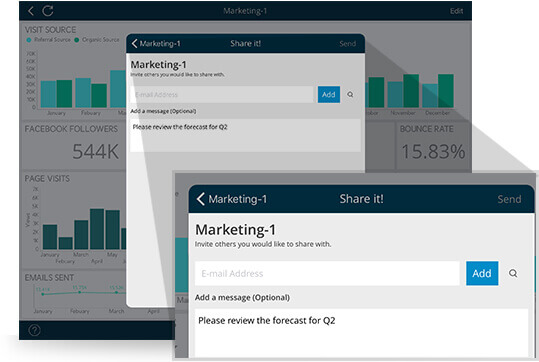Click Send in the small share dialog

pyautogui.click(x=347, y=44)
